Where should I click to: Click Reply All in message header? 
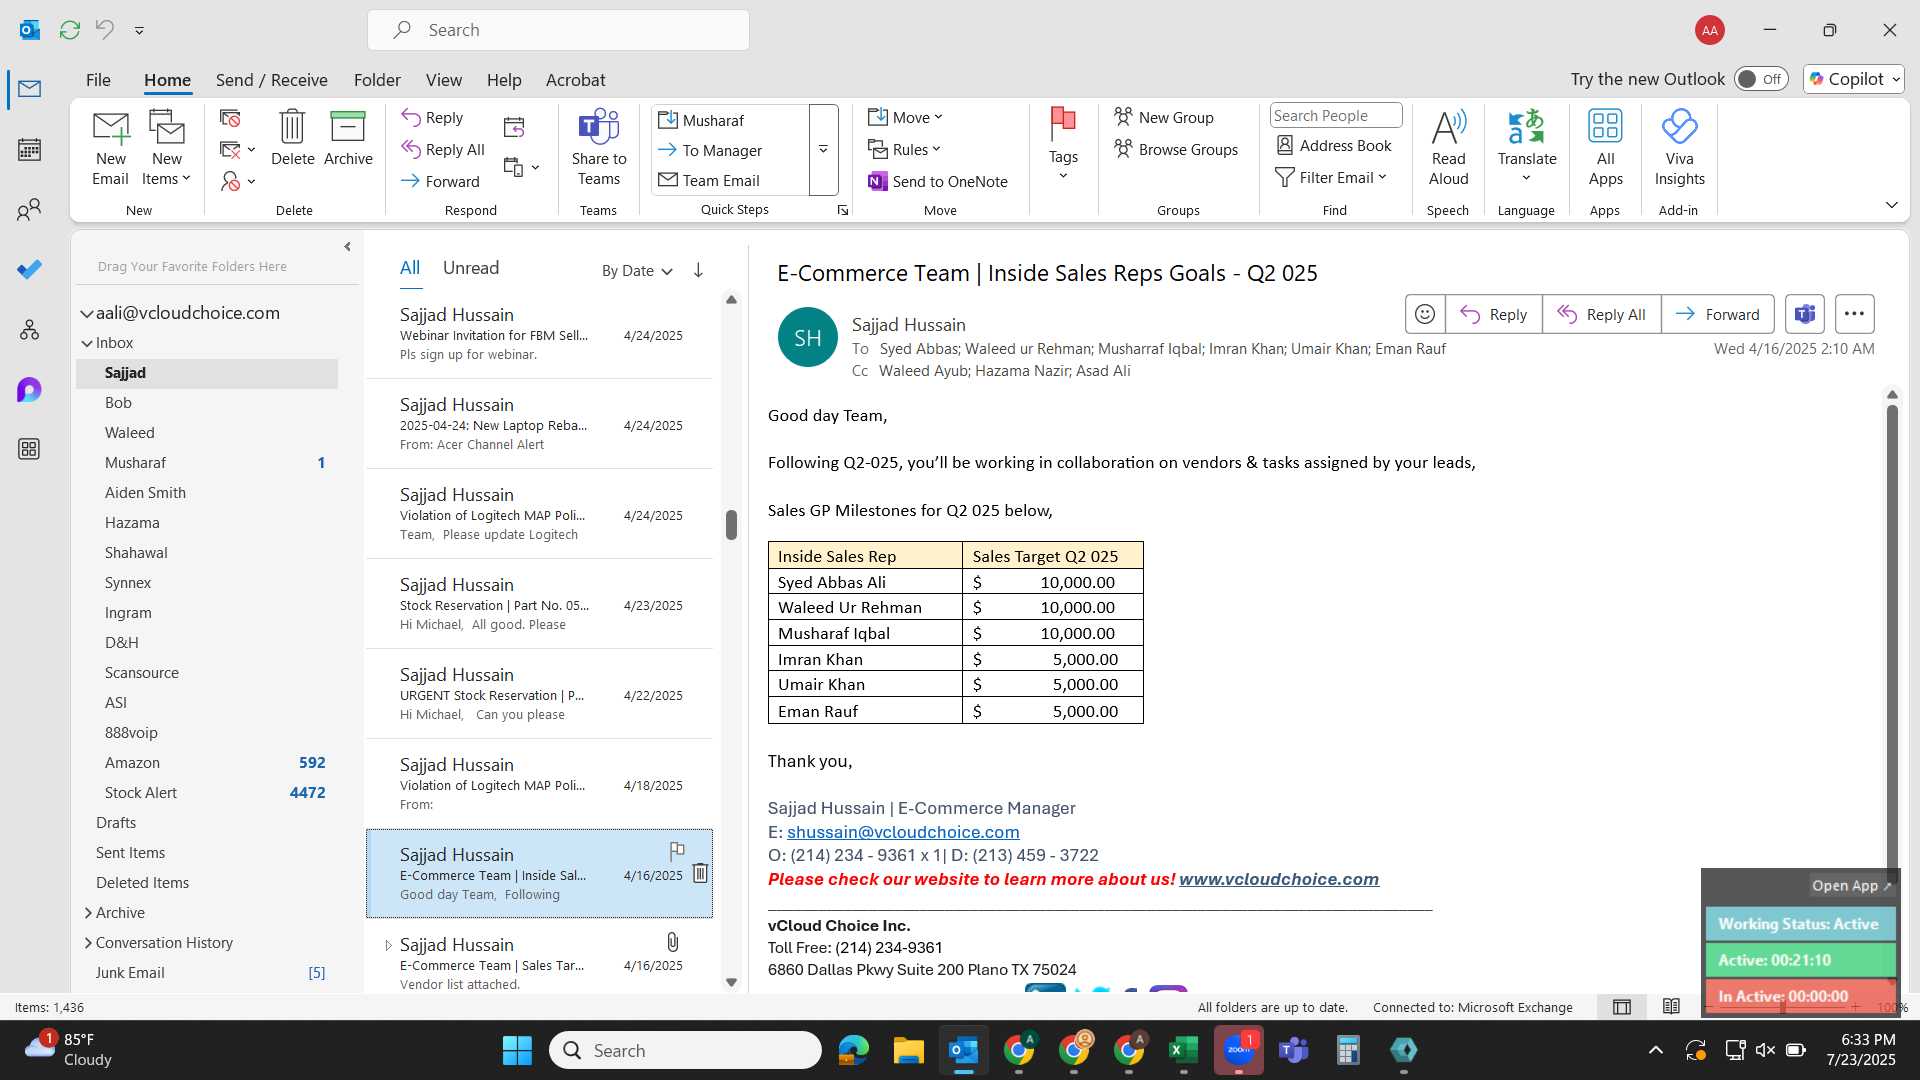(x=1602, y=314)
